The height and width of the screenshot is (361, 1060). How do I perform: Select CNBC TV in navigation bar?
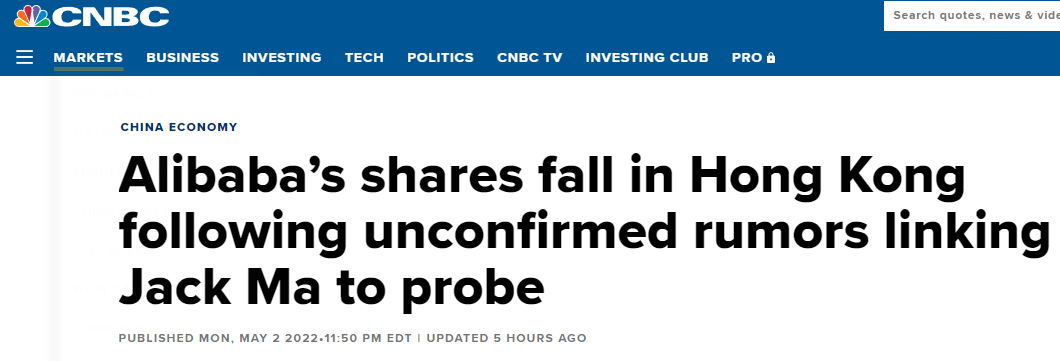[529, 57]
